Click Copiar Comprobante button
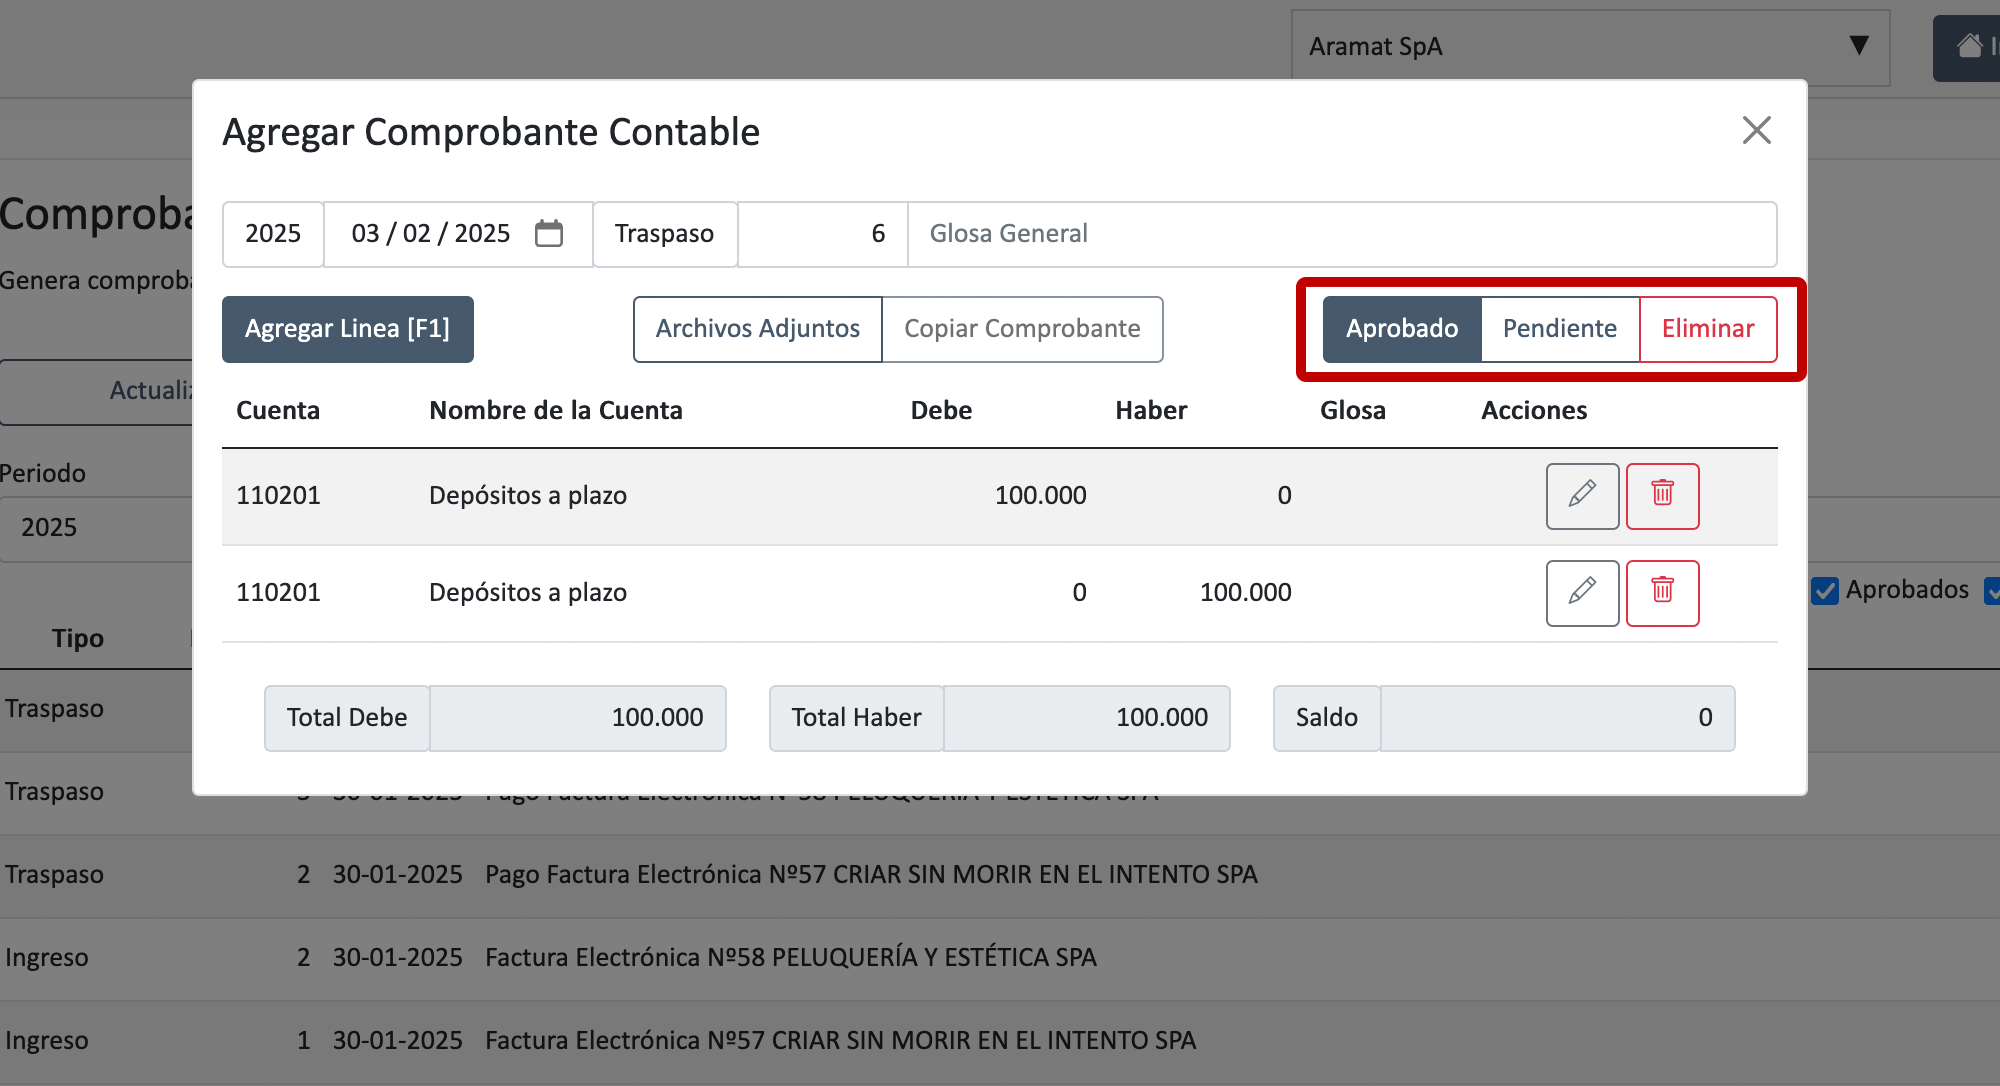2000x1086 pixels. click(x=1022, y=329)
